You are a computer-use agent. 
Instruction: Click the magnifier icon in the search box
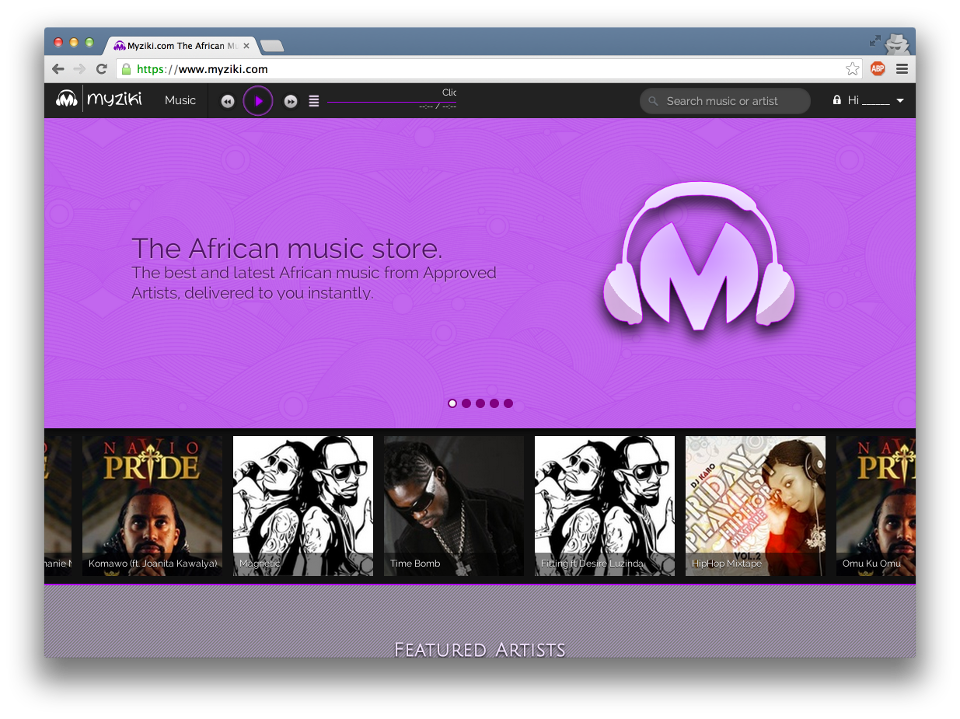pyautogui.click(x=653, y=101)
